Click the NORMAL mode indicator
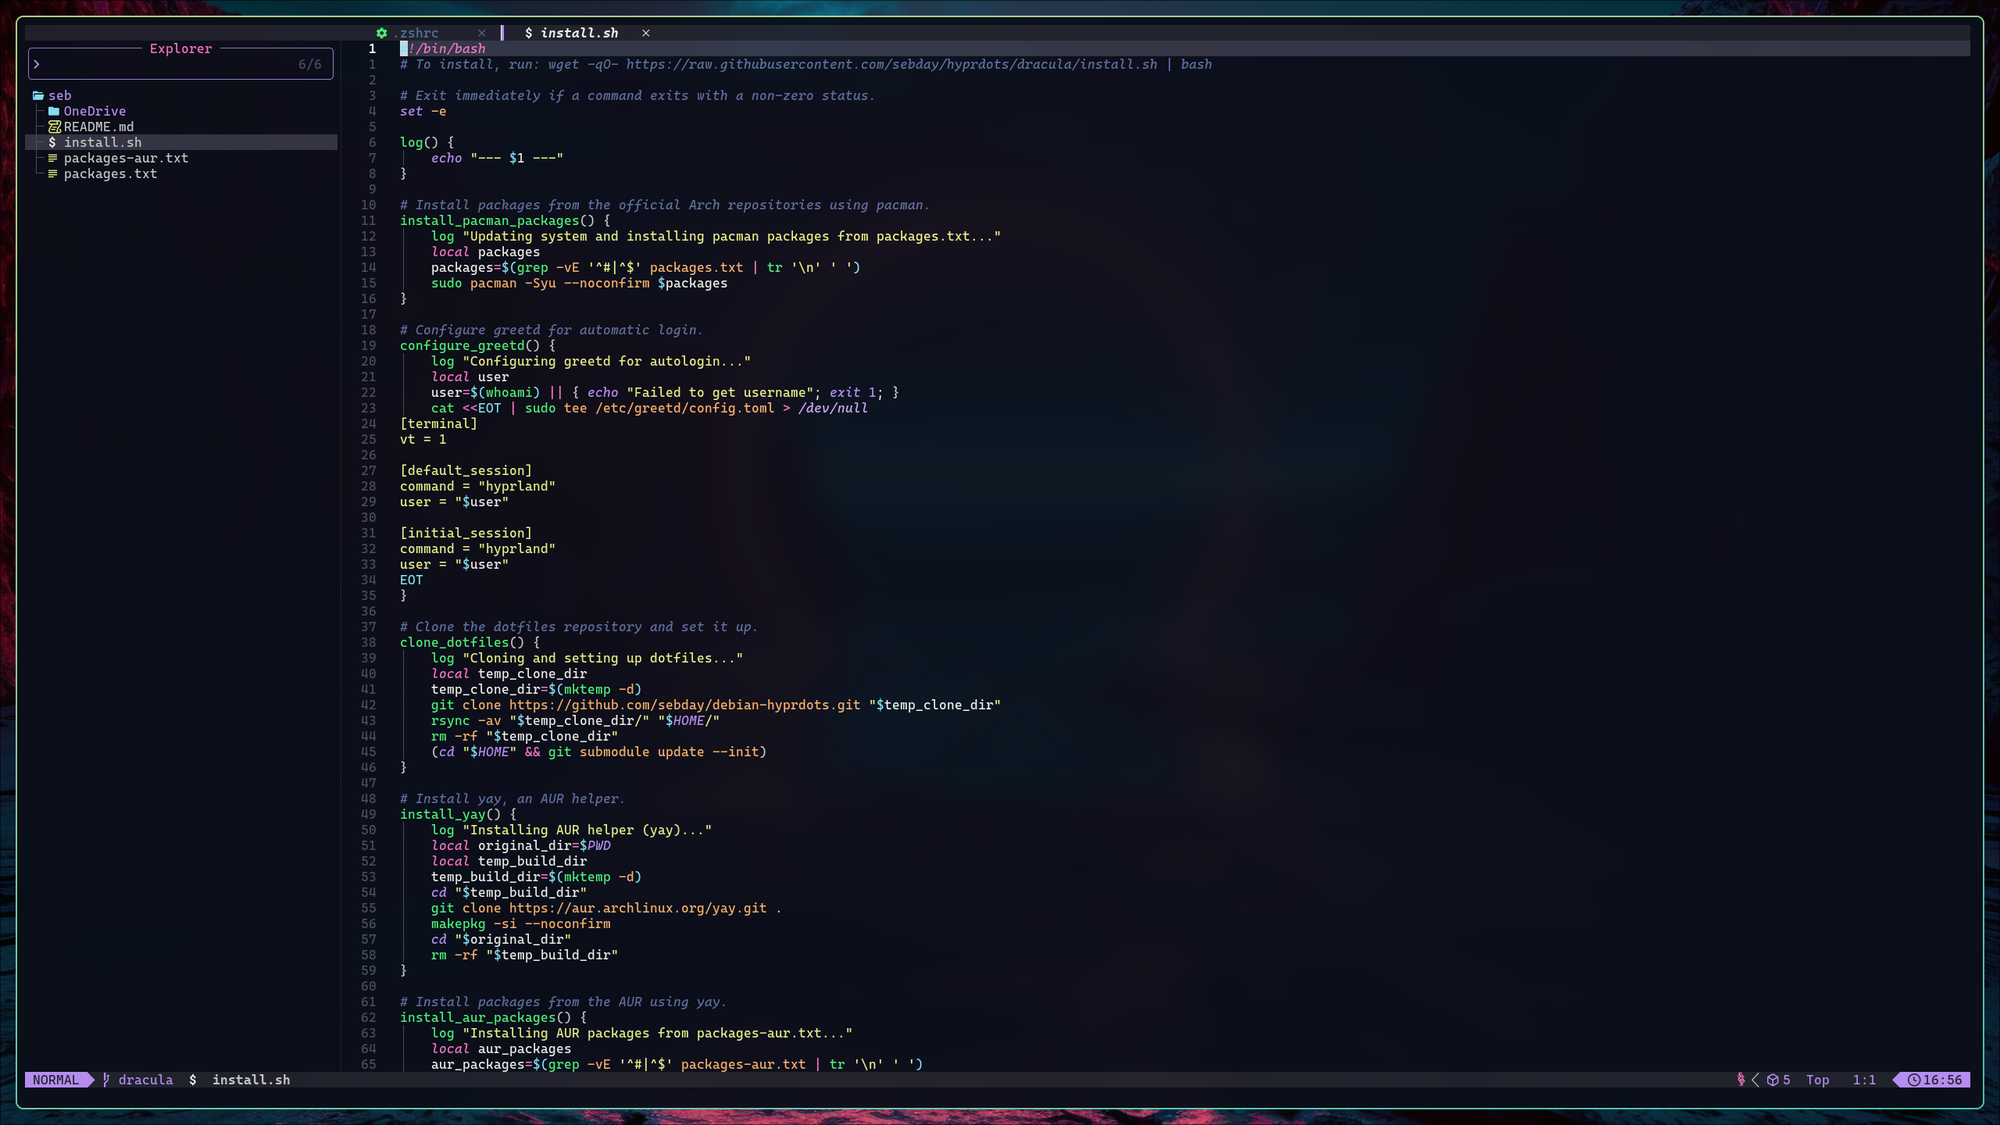 tap(55, 1080)
